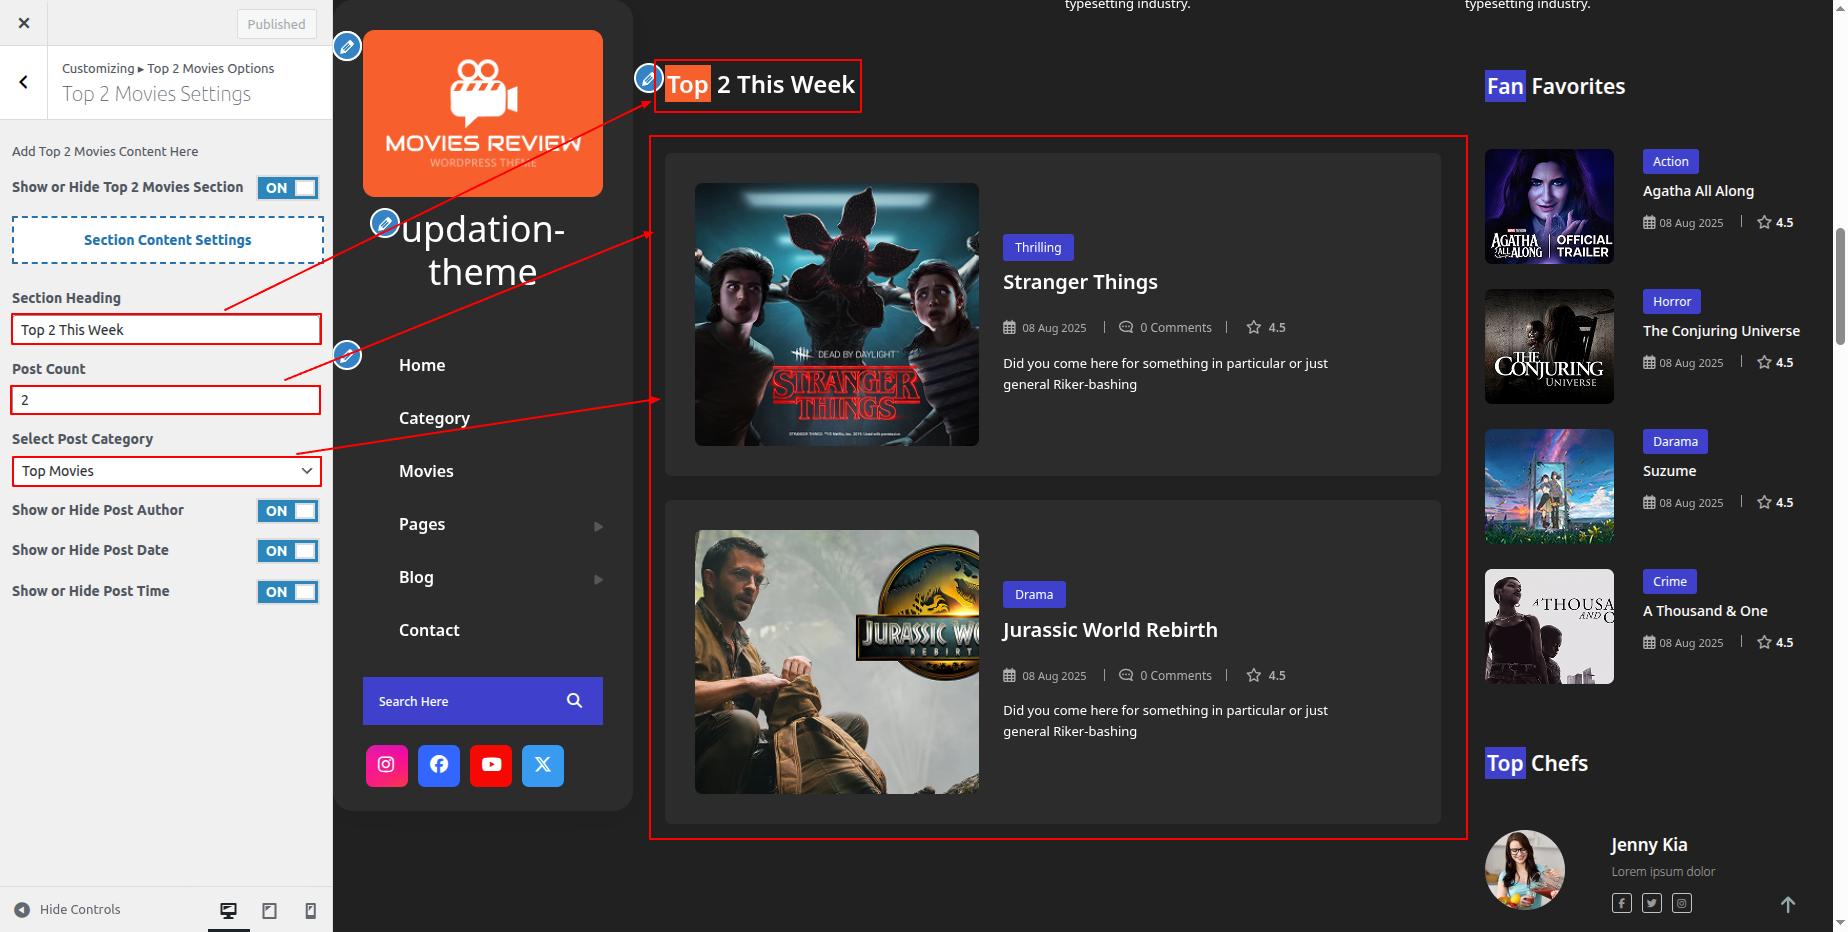Open the Contact menu item
Viewport: 1848px width, 932px height.
tap(429, 630)
